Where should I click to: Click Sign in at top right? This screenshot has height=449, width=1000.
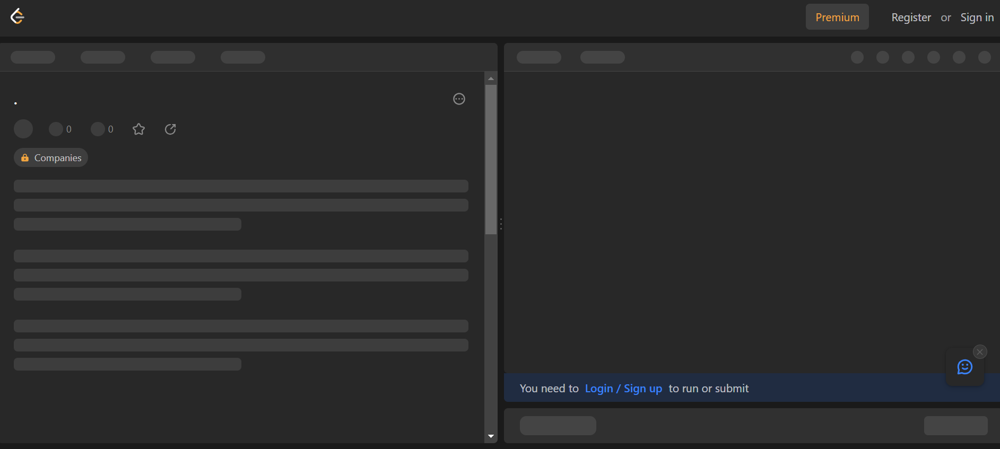click(x=977, y=17)
